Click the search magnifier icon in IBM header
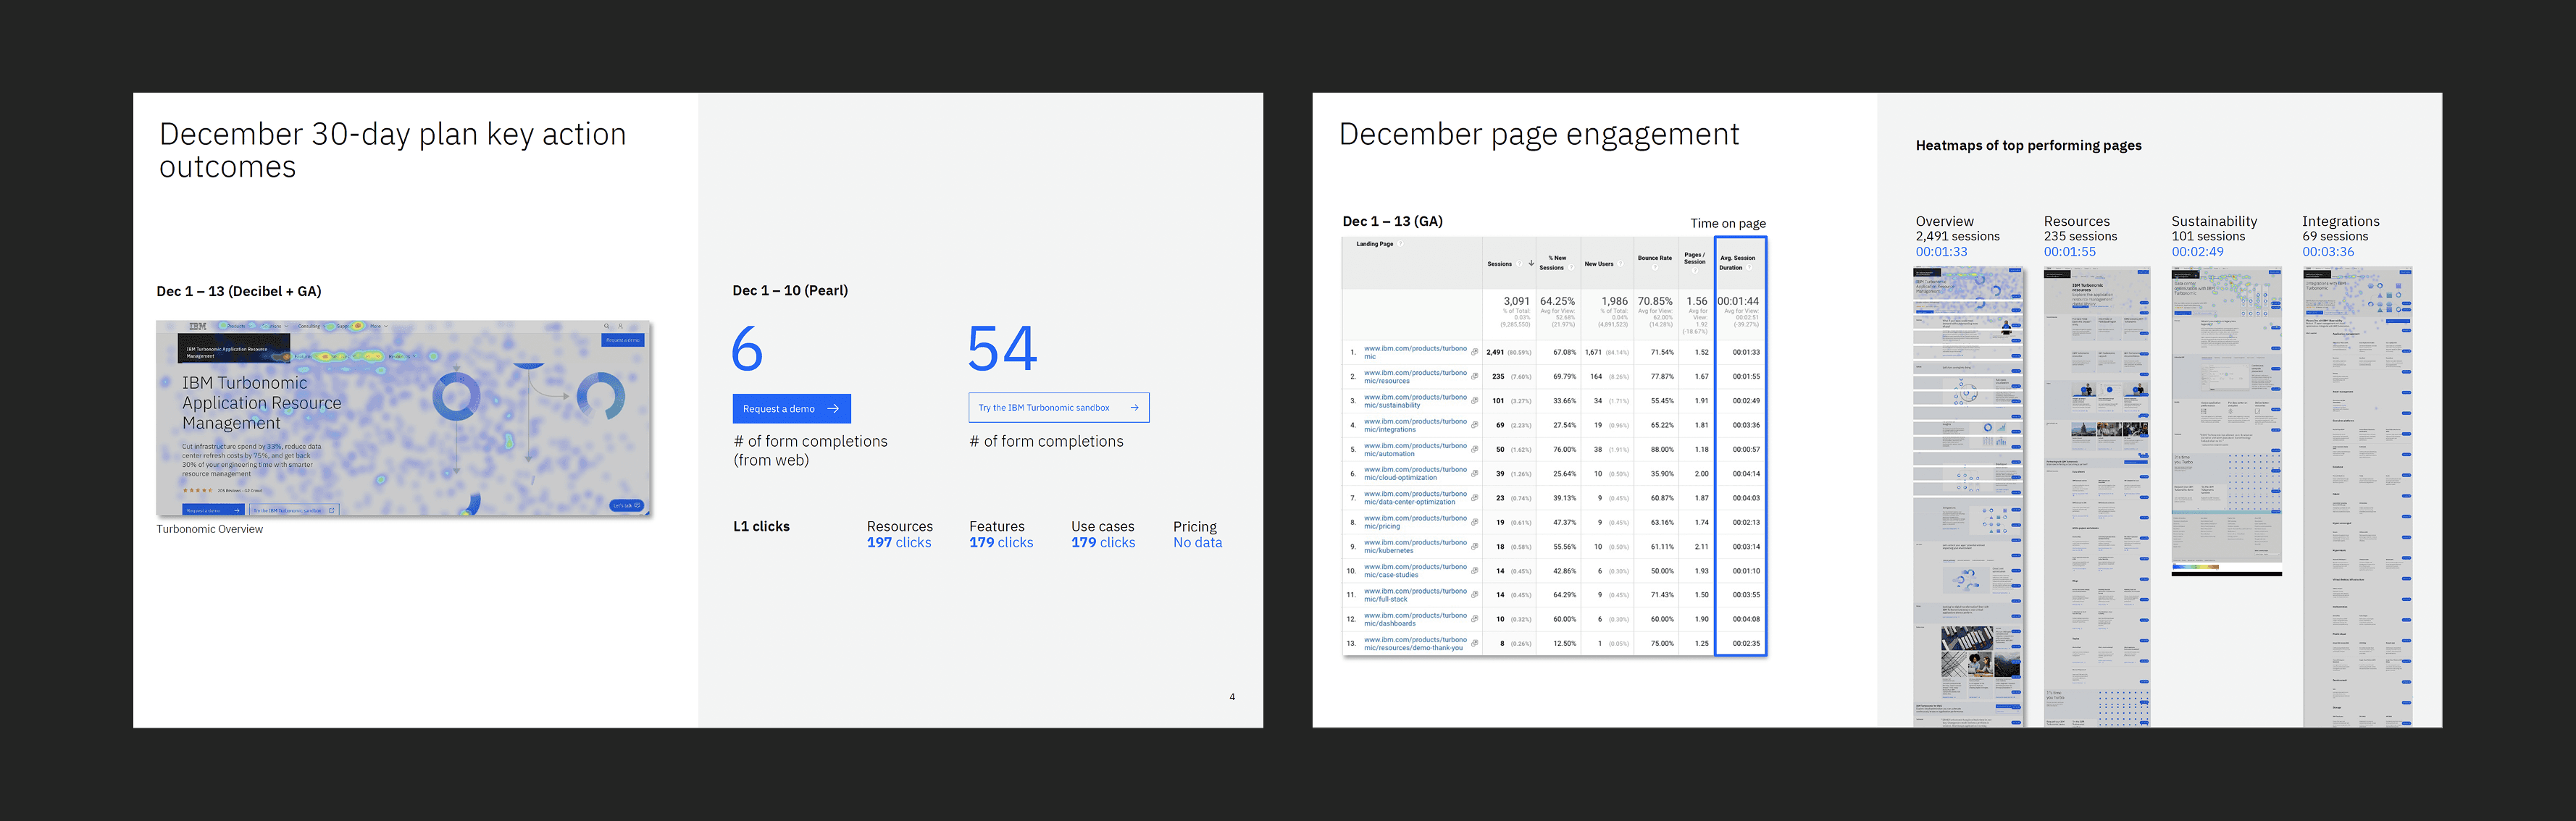This screenshot has height=821, width=2576. (x=606, y=326)
